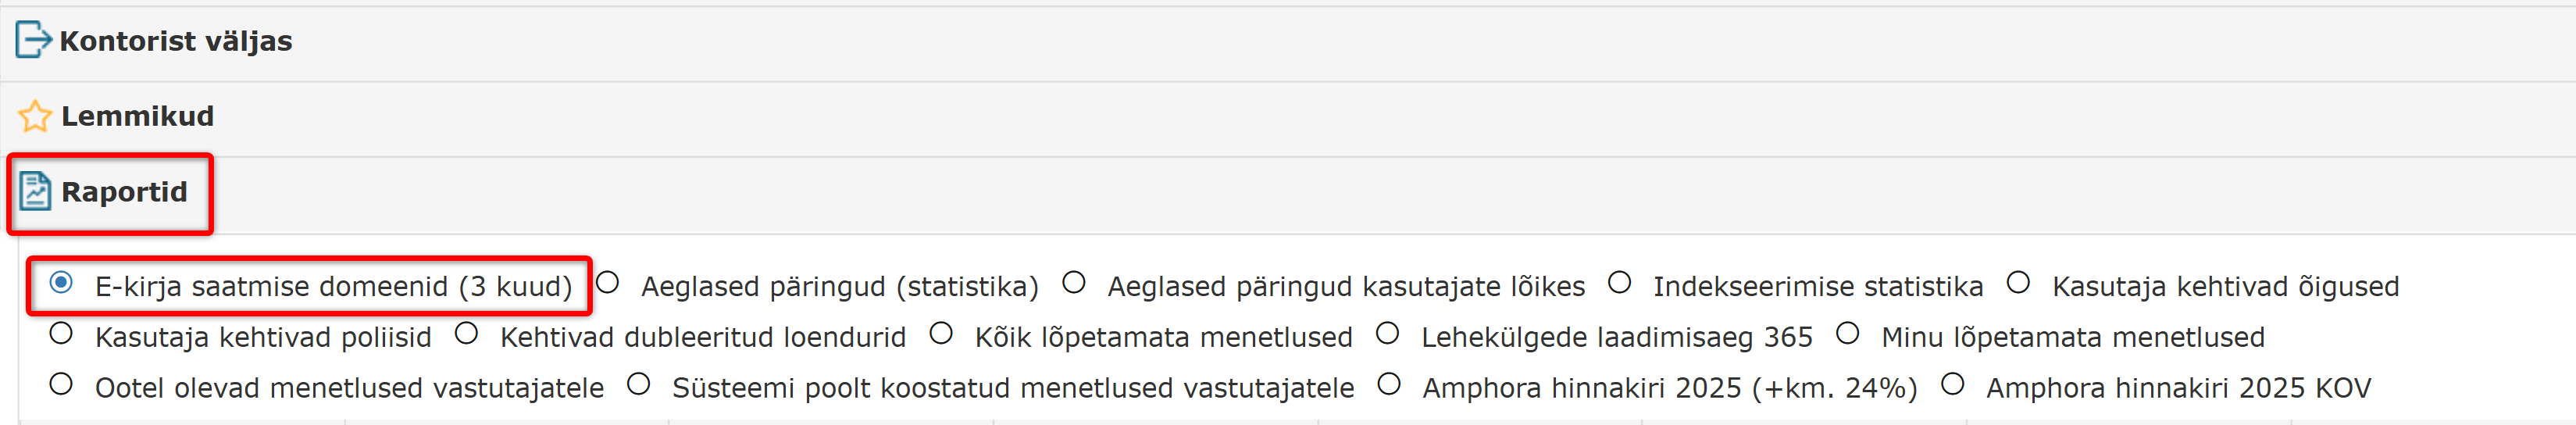The width and height of the screenshot is (2576, 425).
Task: Pick Ootel olevad menetlused vastutajatele report
Action: point(61,385)
